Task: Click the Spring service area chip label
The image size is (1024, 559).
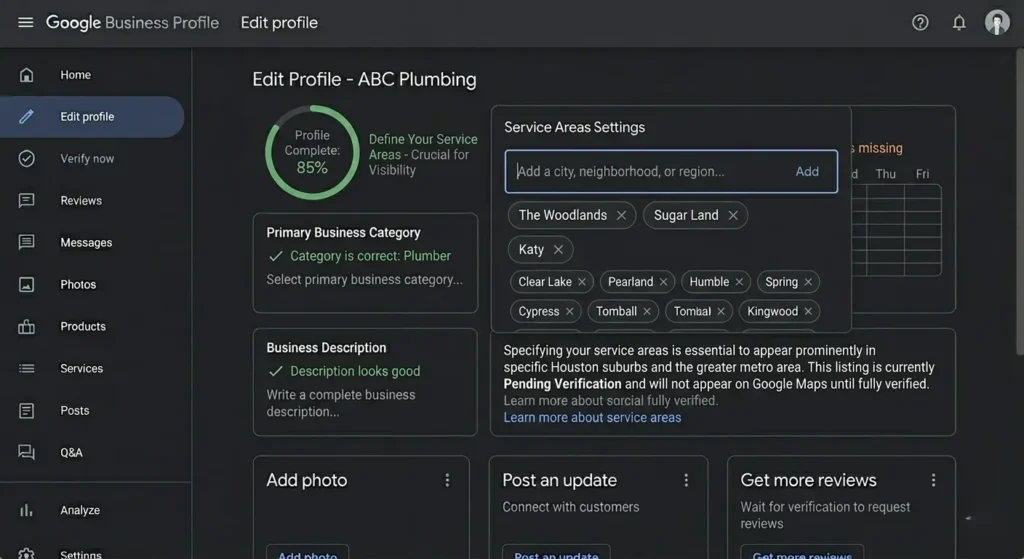Action: pyautogui.click(x=781, y=282)
